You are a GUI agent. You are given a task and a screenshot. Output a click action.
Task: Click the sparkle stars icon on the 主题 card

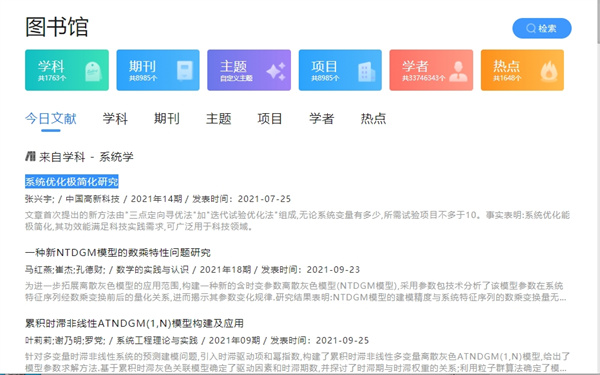pyautogui.click(x=276, y=71)
